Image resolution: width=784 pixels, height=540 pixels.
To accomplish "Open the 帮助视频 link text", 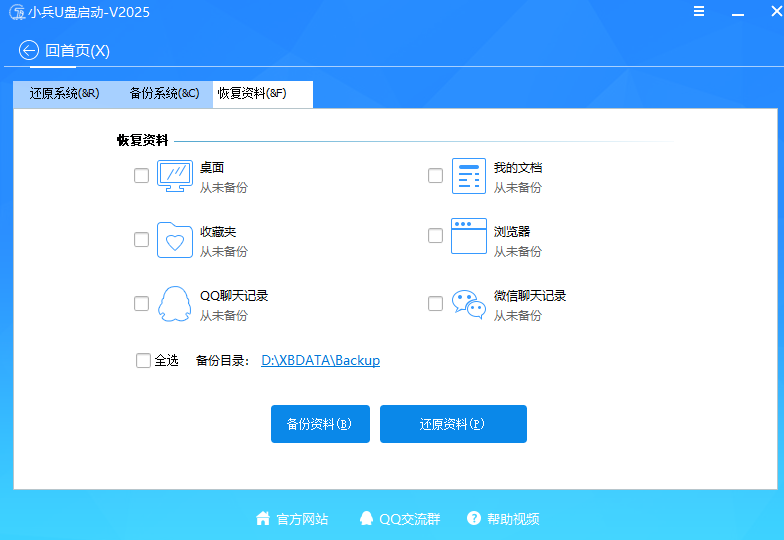I will click(x=513, y=519).
